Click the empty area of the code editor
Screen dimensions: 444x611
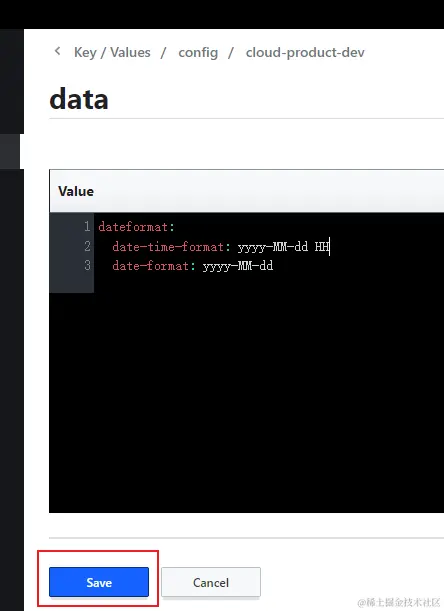269,394
